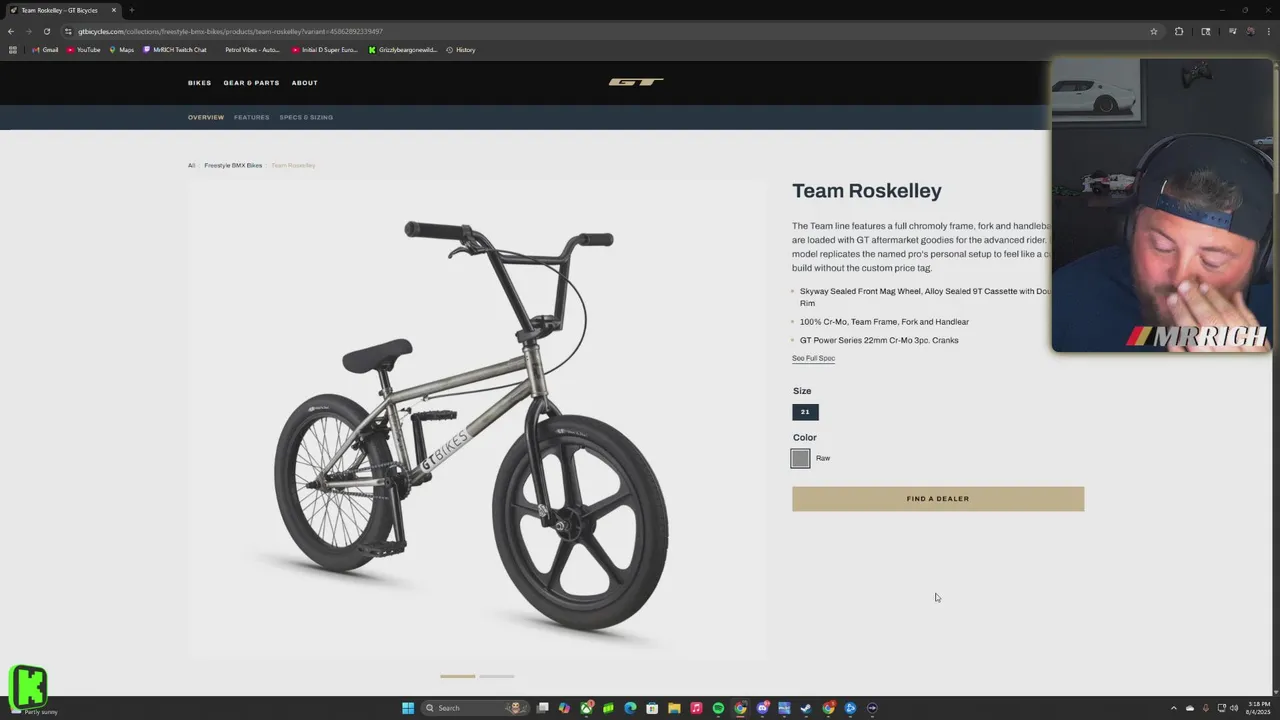Image resolution: width=1280 pixels, height=720 pixels.
Task: Open a new browser tab with plus
Action: click(x=131, y=10)
